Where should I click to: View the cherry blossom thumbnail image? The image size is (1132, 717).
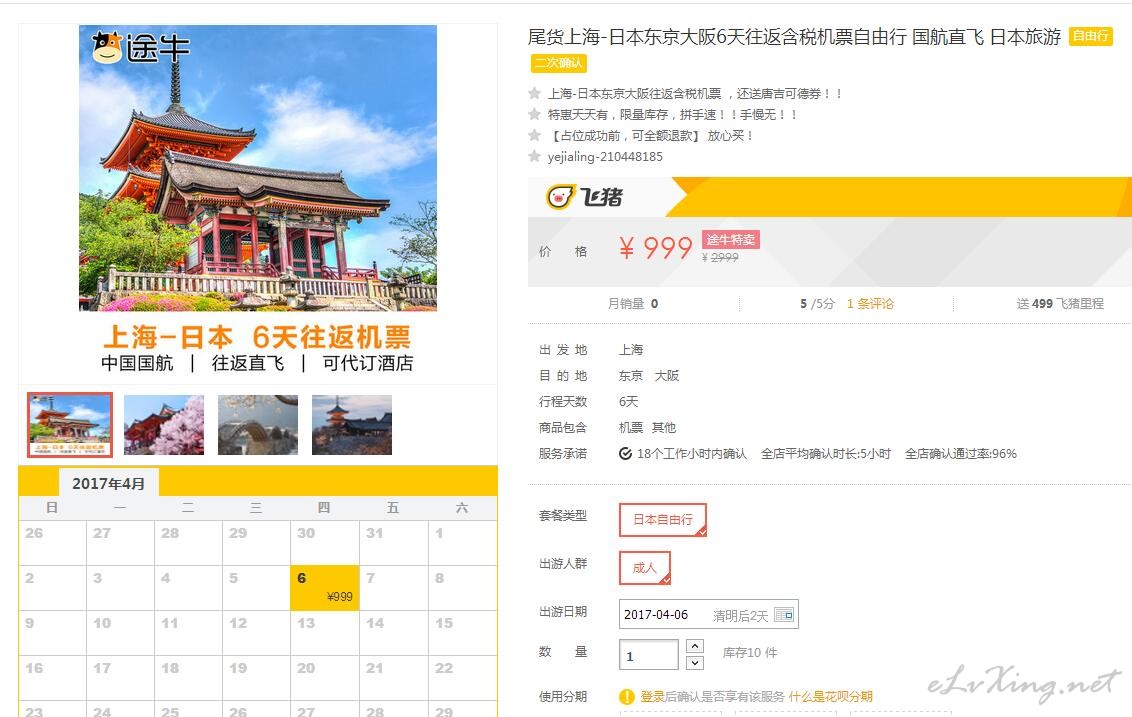[x=164, y=425]
